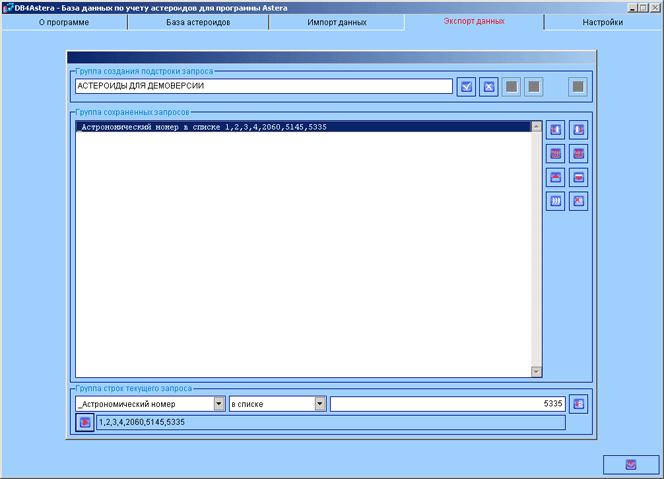Click the saved queries scrollbar up arrow

[536, 128]
